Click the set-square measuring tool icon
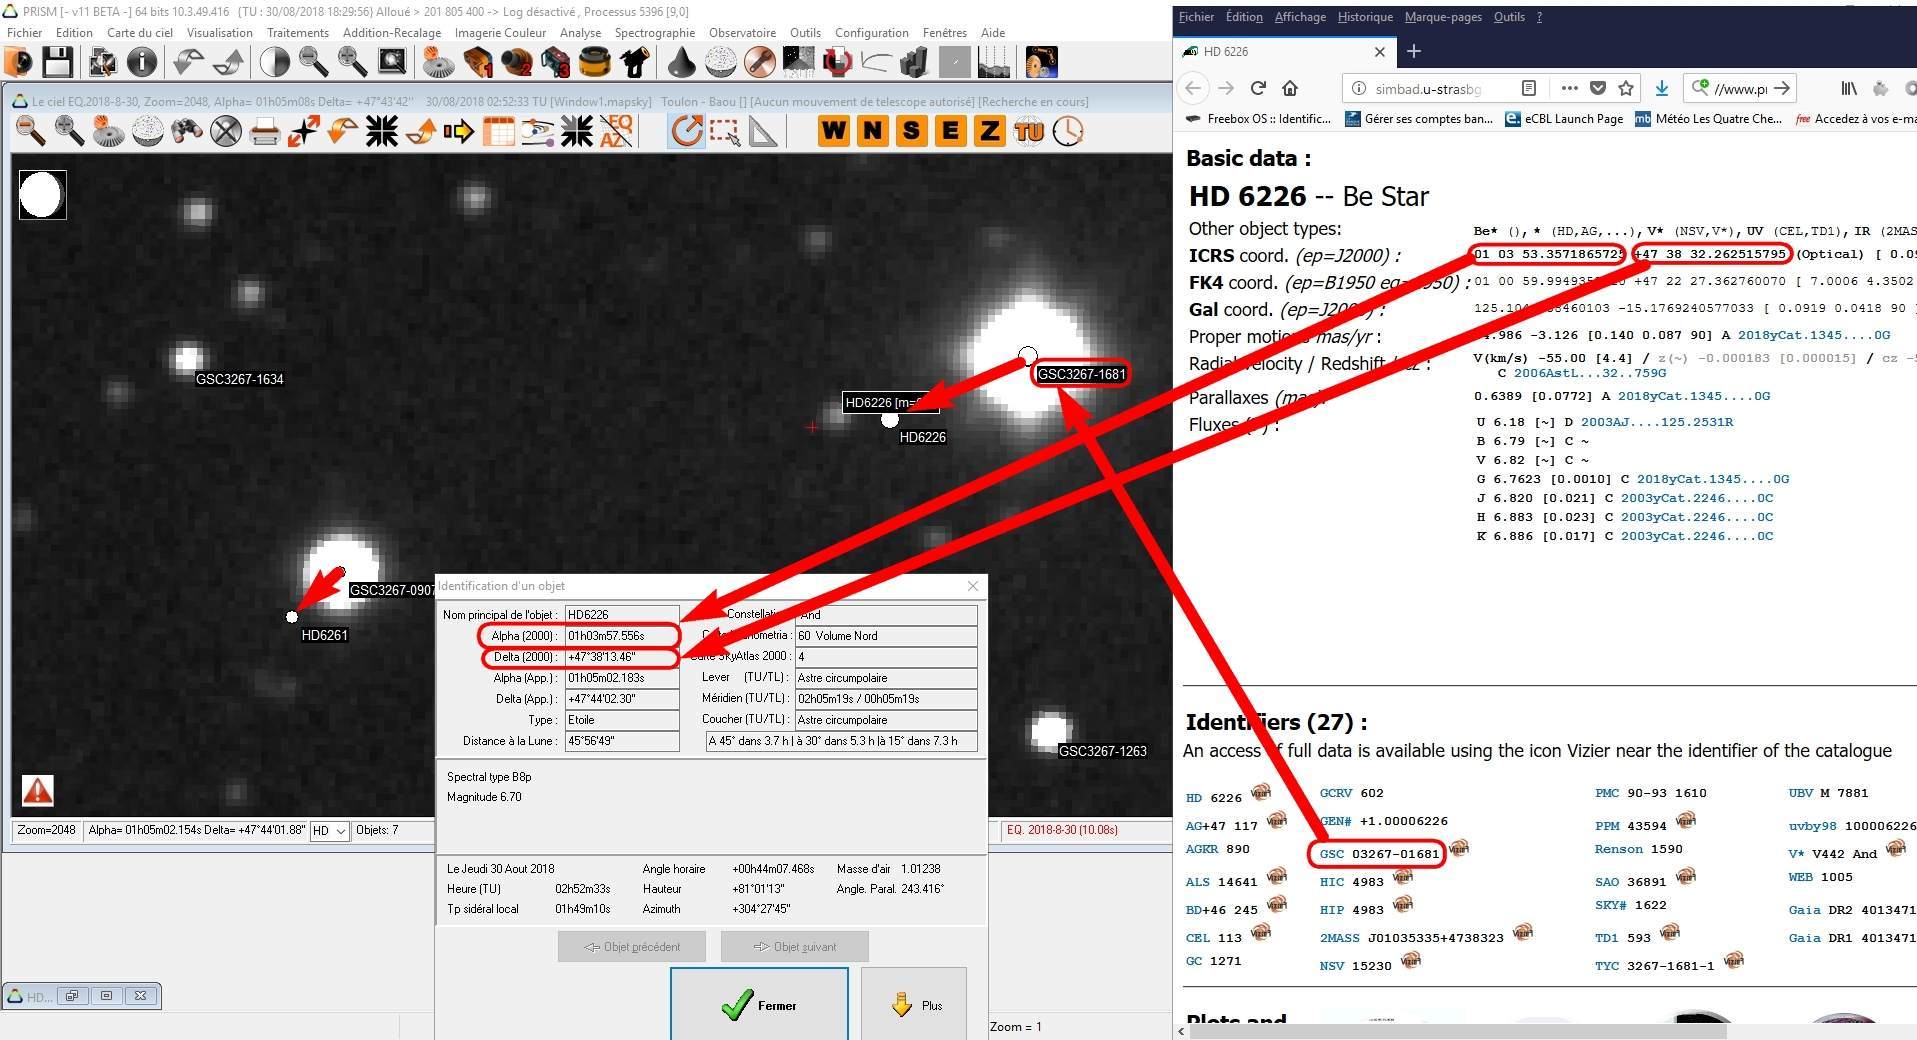The width and height of the screenshot is (1917, 1040). tap(763, 131)
